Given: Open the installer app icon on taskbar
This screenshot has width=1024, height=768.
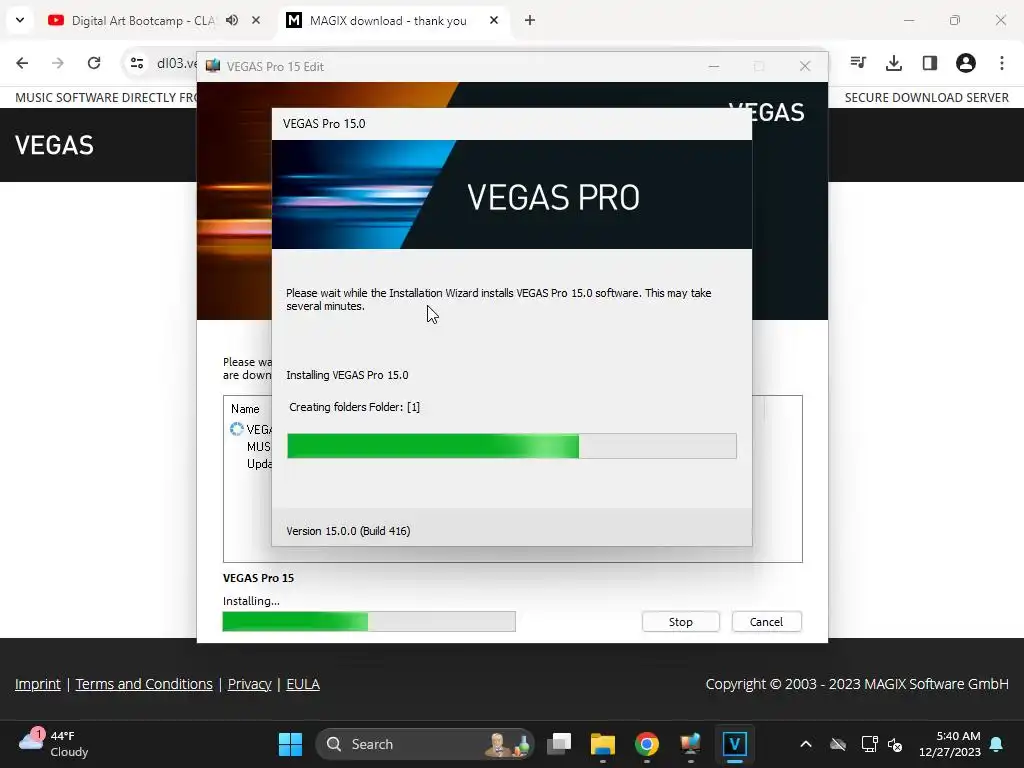Looking at the screenshot, I should [x=690, y=744].
